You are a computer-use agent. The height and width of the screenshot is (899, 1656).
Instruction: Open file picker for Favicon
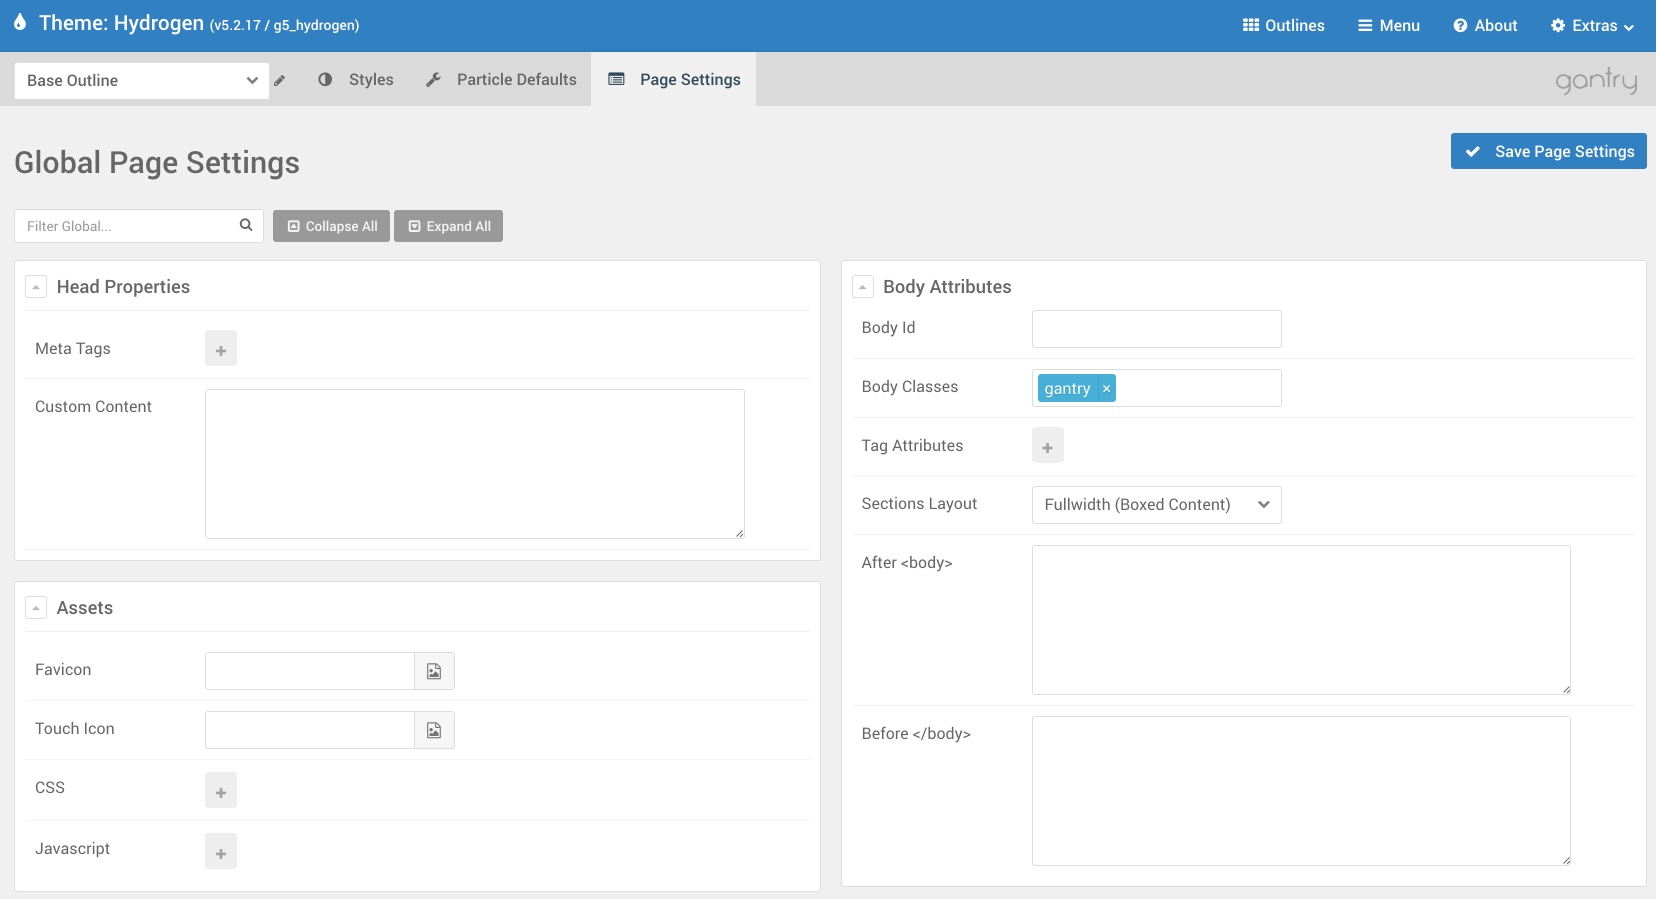[434, 671]
